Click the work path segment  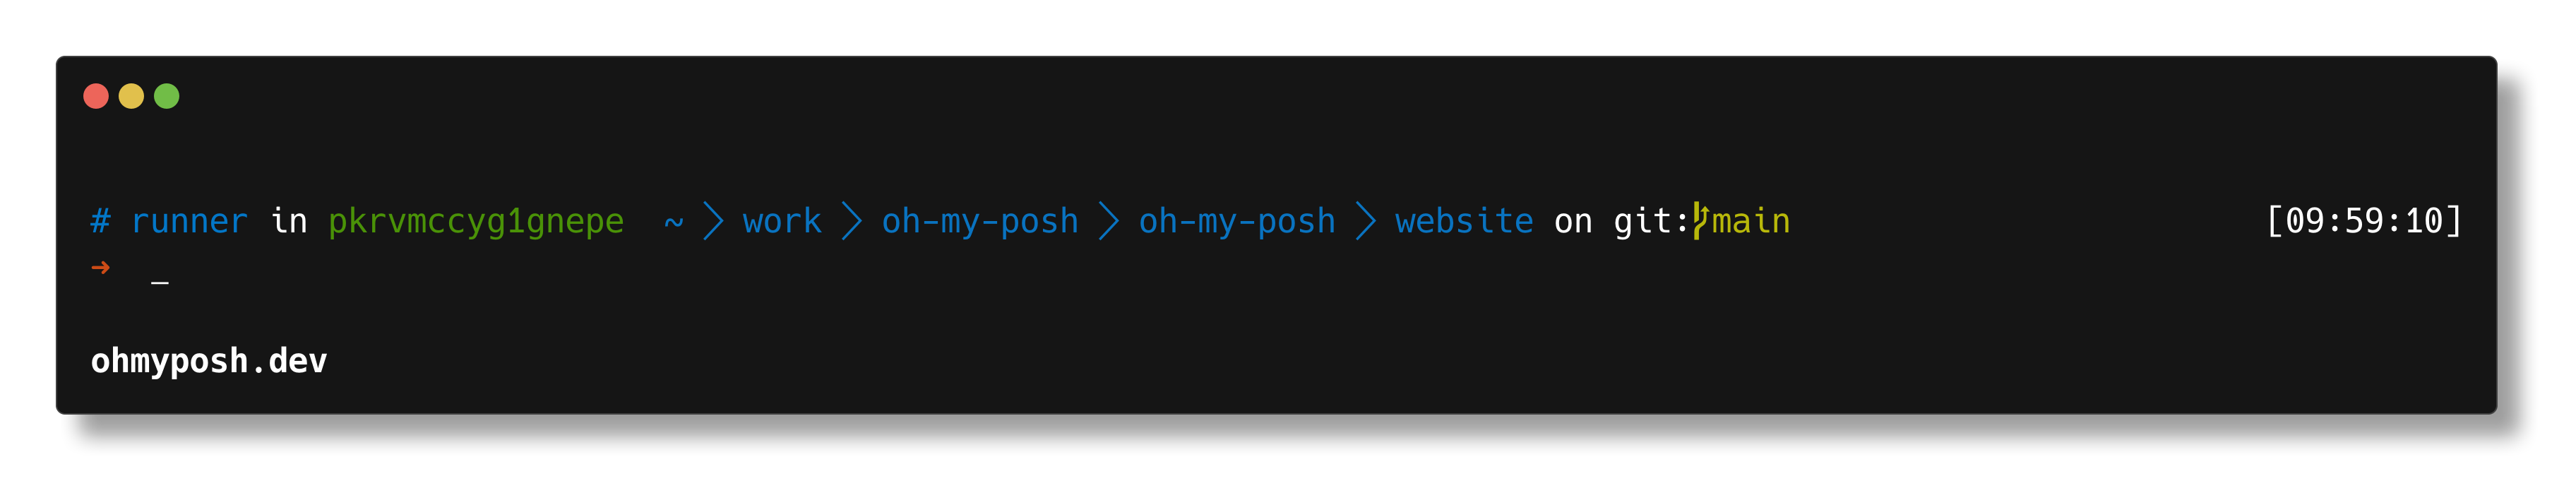pos(782,221)
